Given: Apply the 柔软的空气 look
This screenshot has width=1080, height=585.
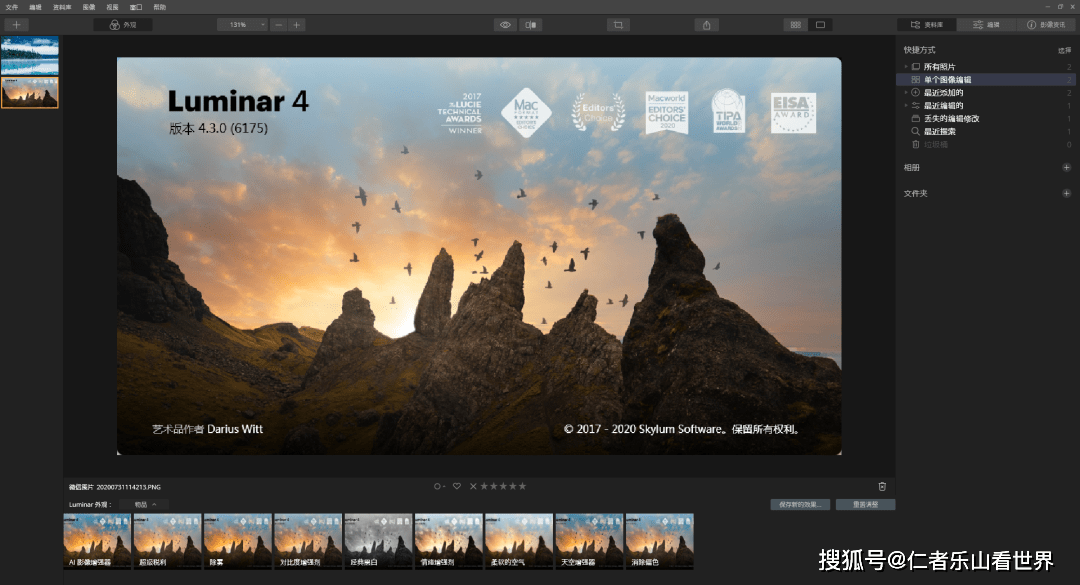Looking at the screenshot, I should coord(519,541).
